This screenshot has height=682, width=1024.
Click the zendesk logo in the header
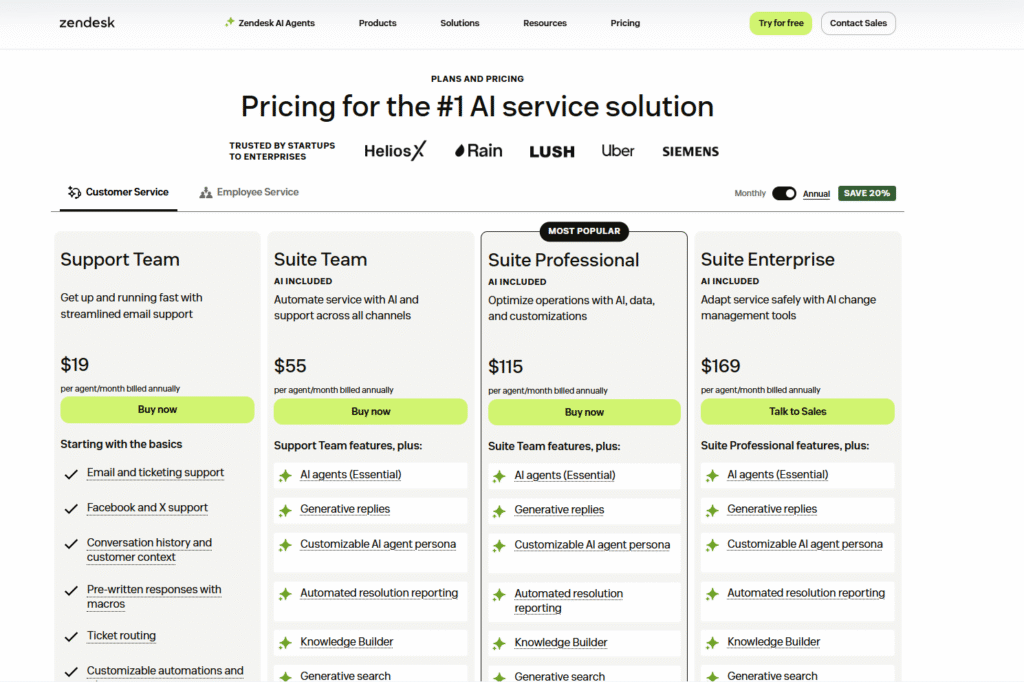coord(86,22)
